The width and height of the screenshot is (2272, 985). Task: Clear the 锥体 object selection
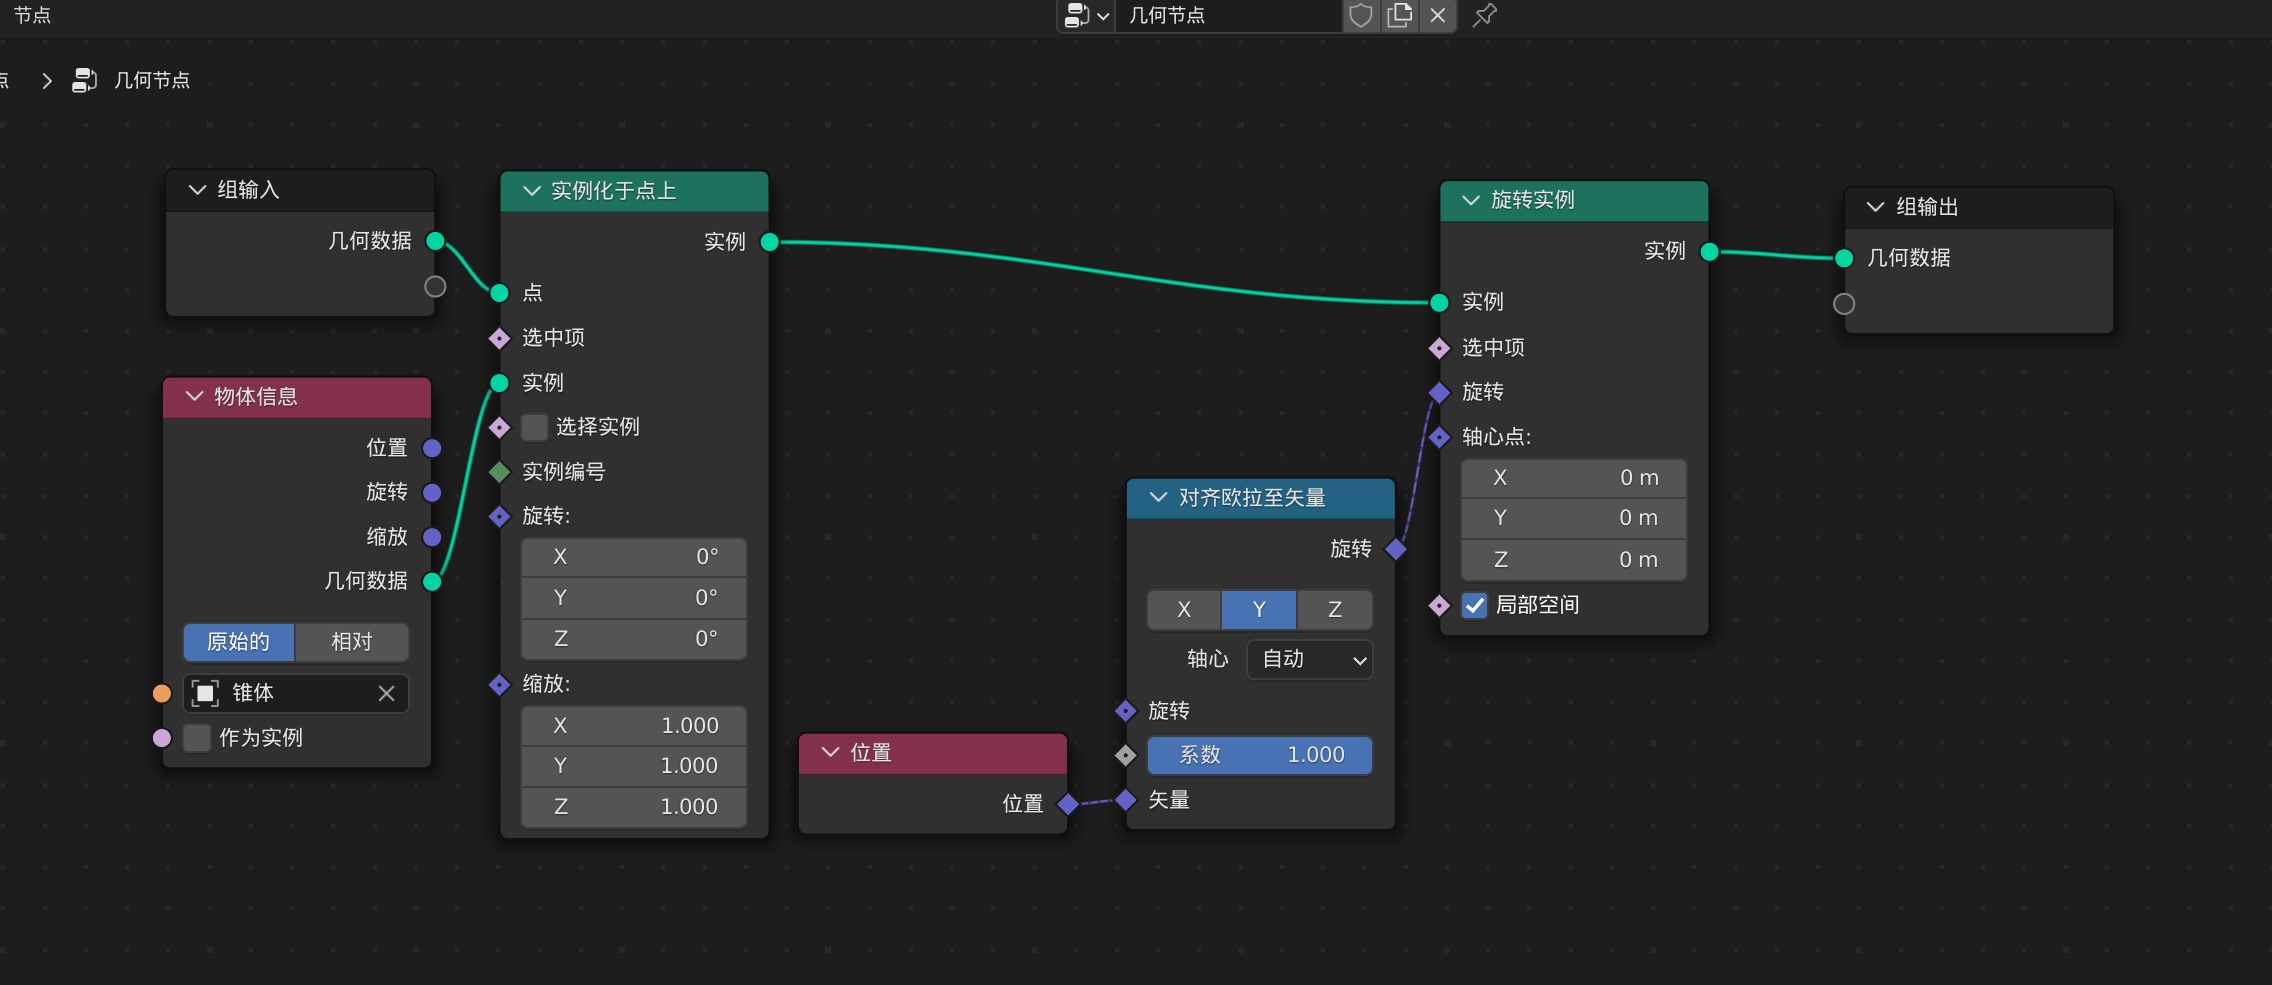point(387,693)
